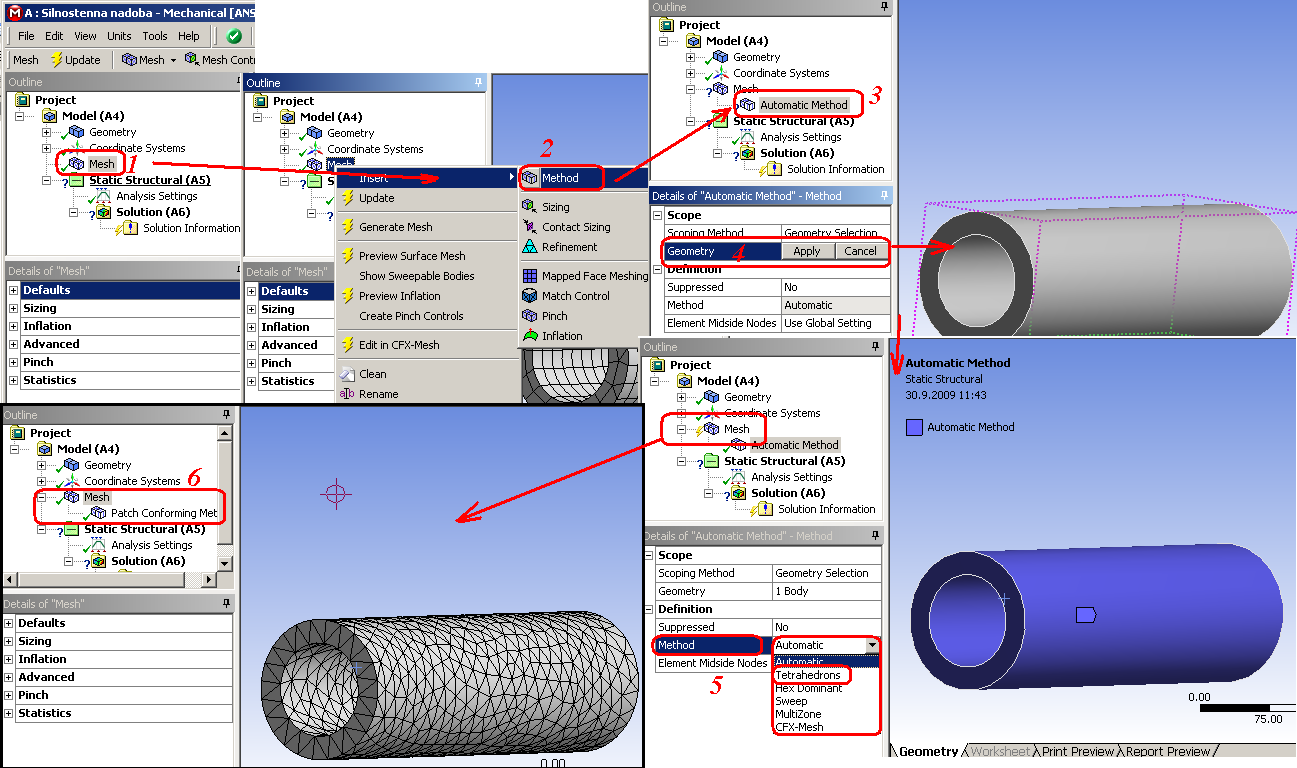Screen dimensions: 1297x768
Task: Click the green checkmark toolbar icon
Action: click(234, 36)
